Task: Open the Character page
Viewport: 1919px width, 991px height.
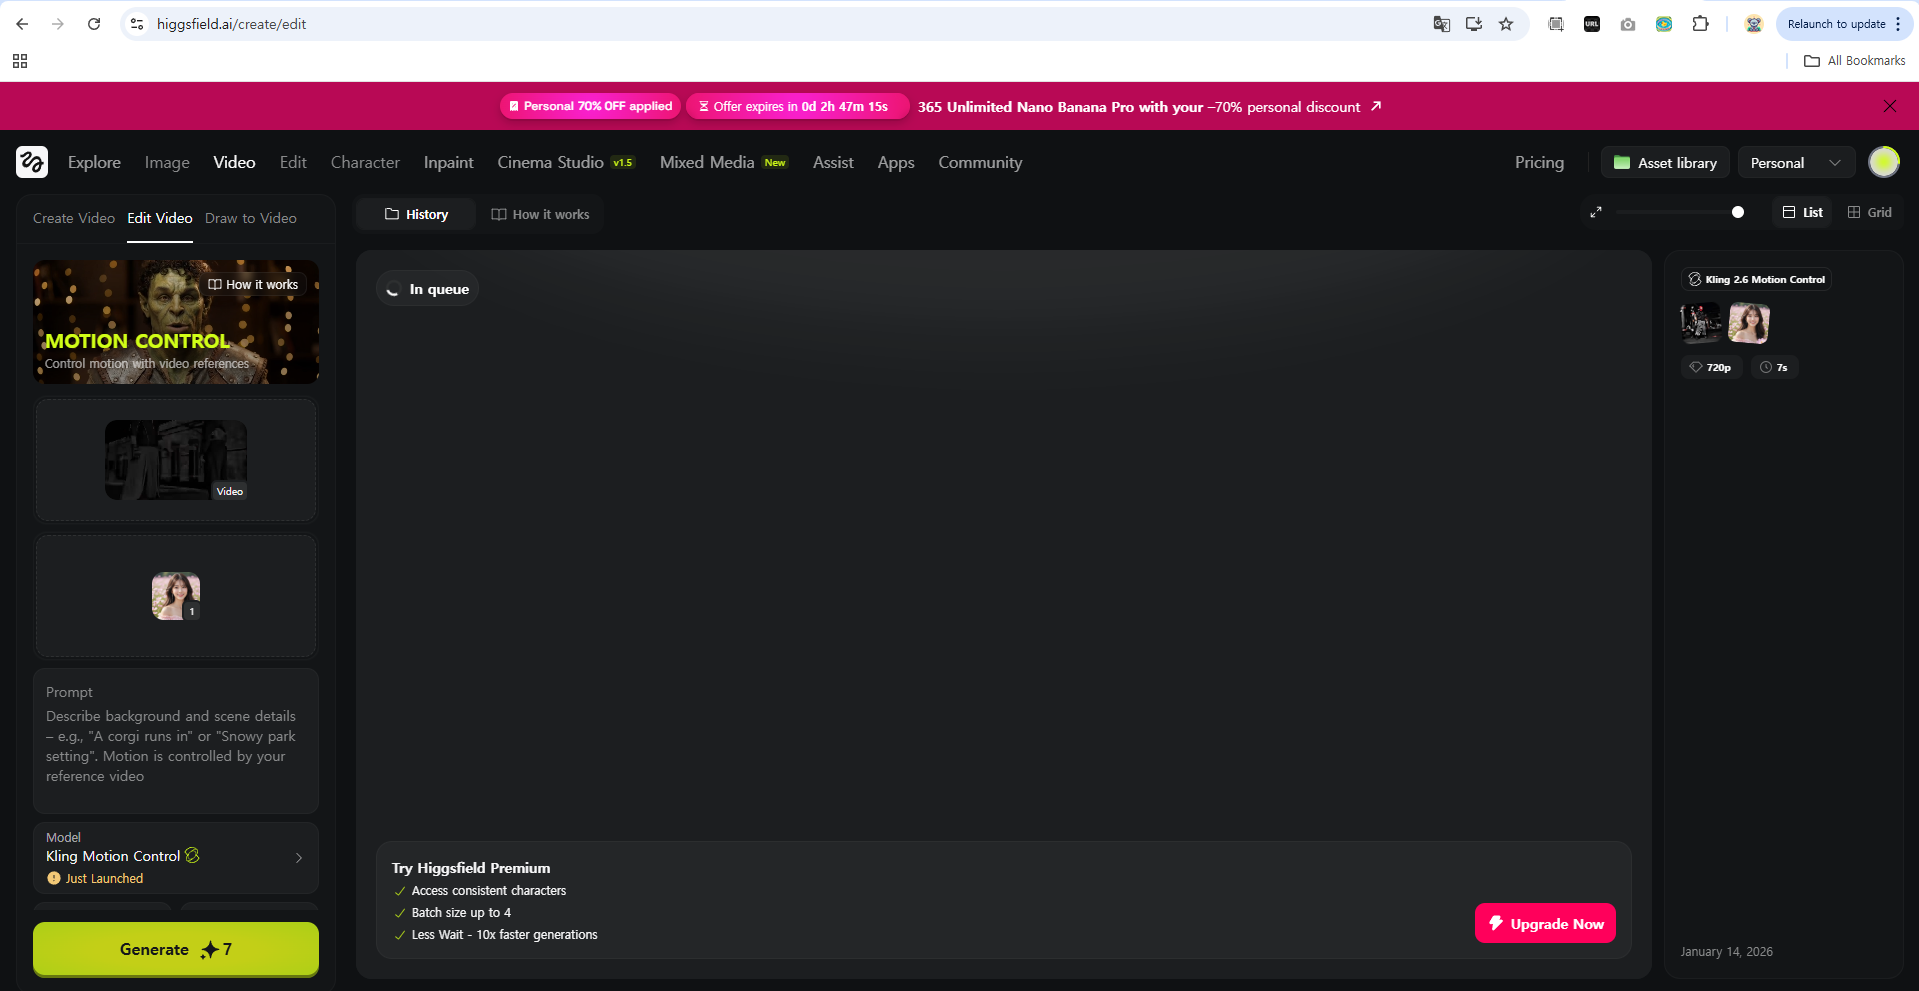Action: (365, 162)
